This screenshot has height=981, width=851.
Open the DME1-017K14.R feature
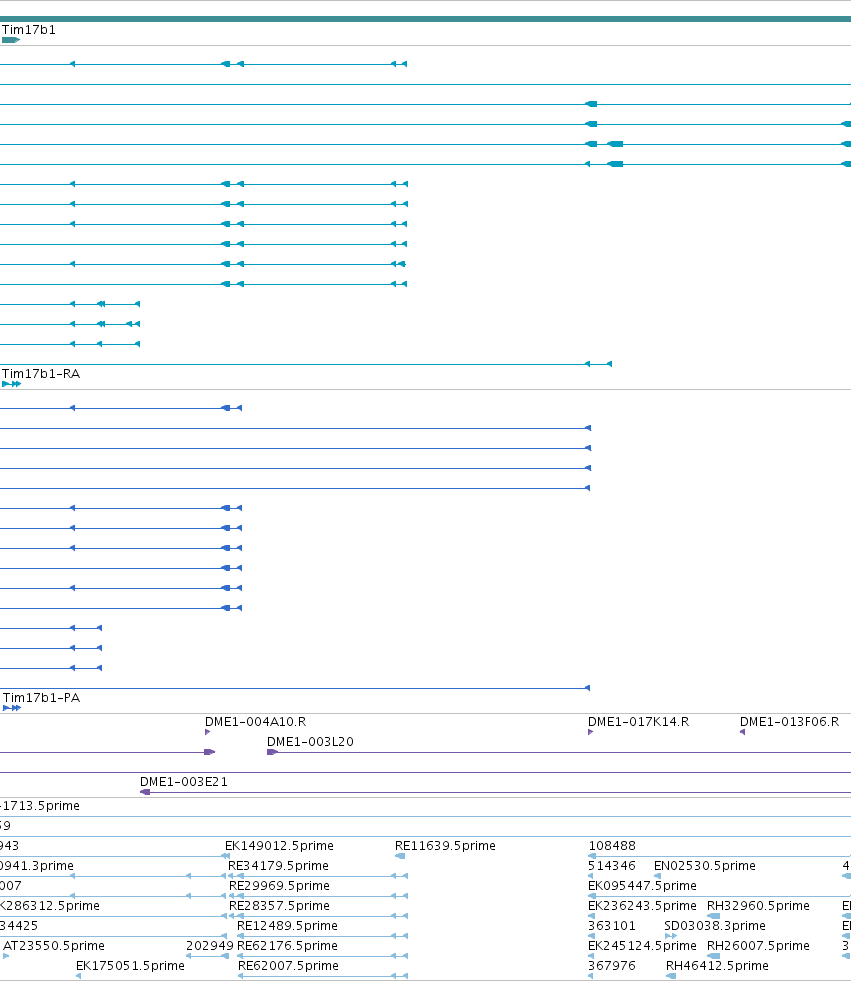tap(638, 722)
